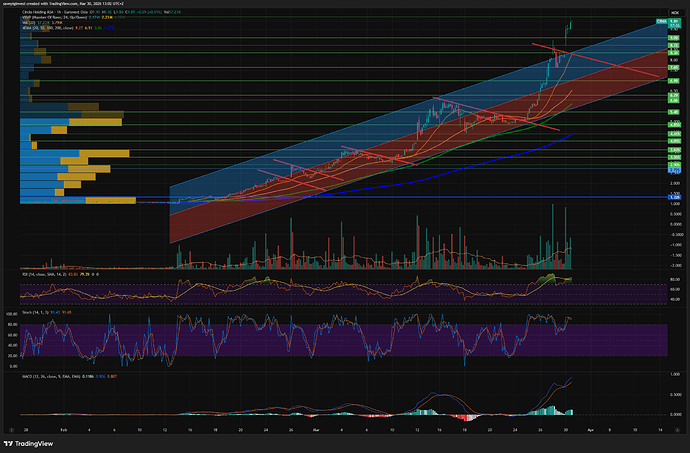Click the MACD histogram's latest green bars
Image resolution: width=690 pixels, height=453 pixels.
569,411
